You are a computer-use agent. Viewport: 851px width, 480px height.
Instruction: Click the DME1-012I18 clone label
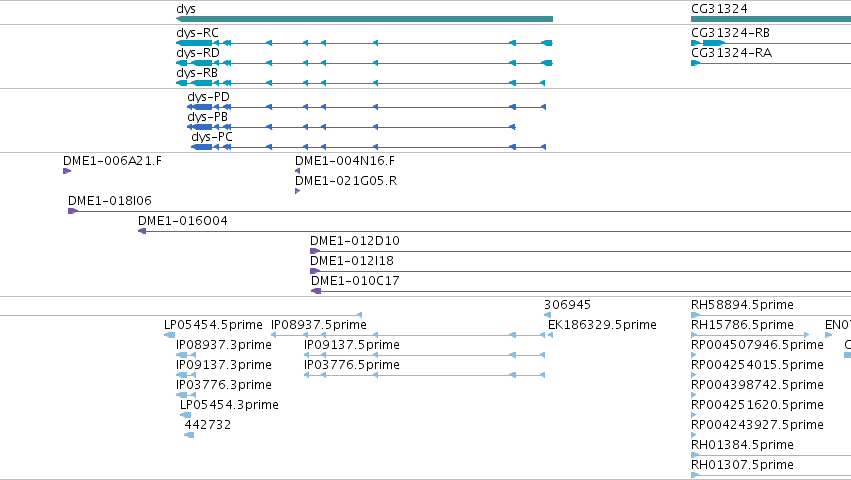click(x=352, y=261)
